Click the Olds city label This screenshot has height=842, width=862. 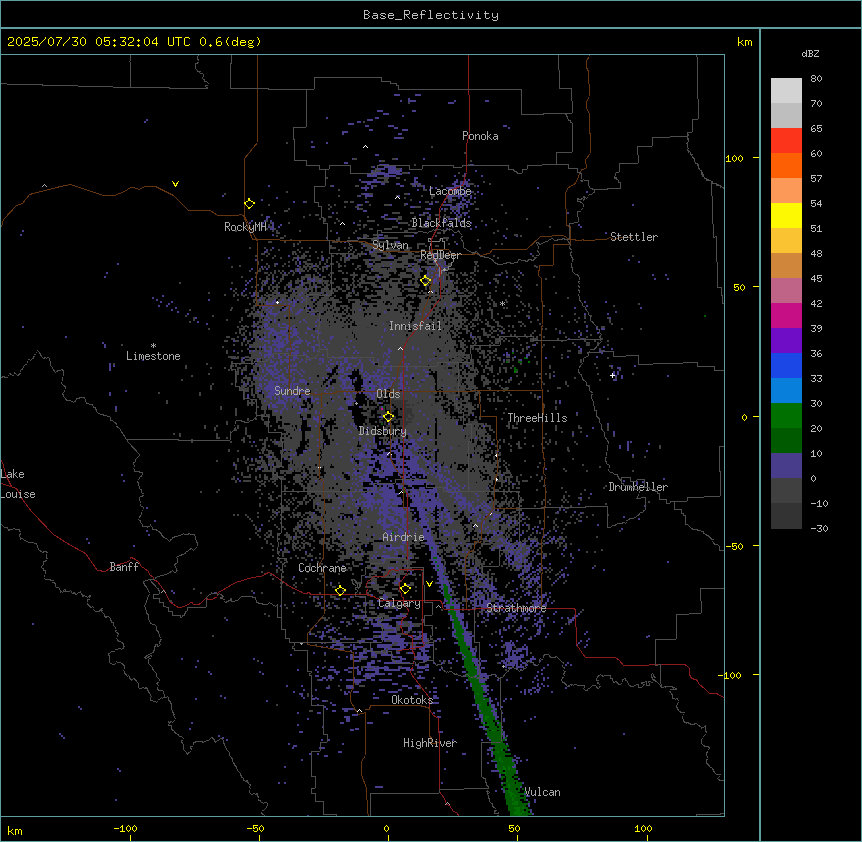[388, 394]
